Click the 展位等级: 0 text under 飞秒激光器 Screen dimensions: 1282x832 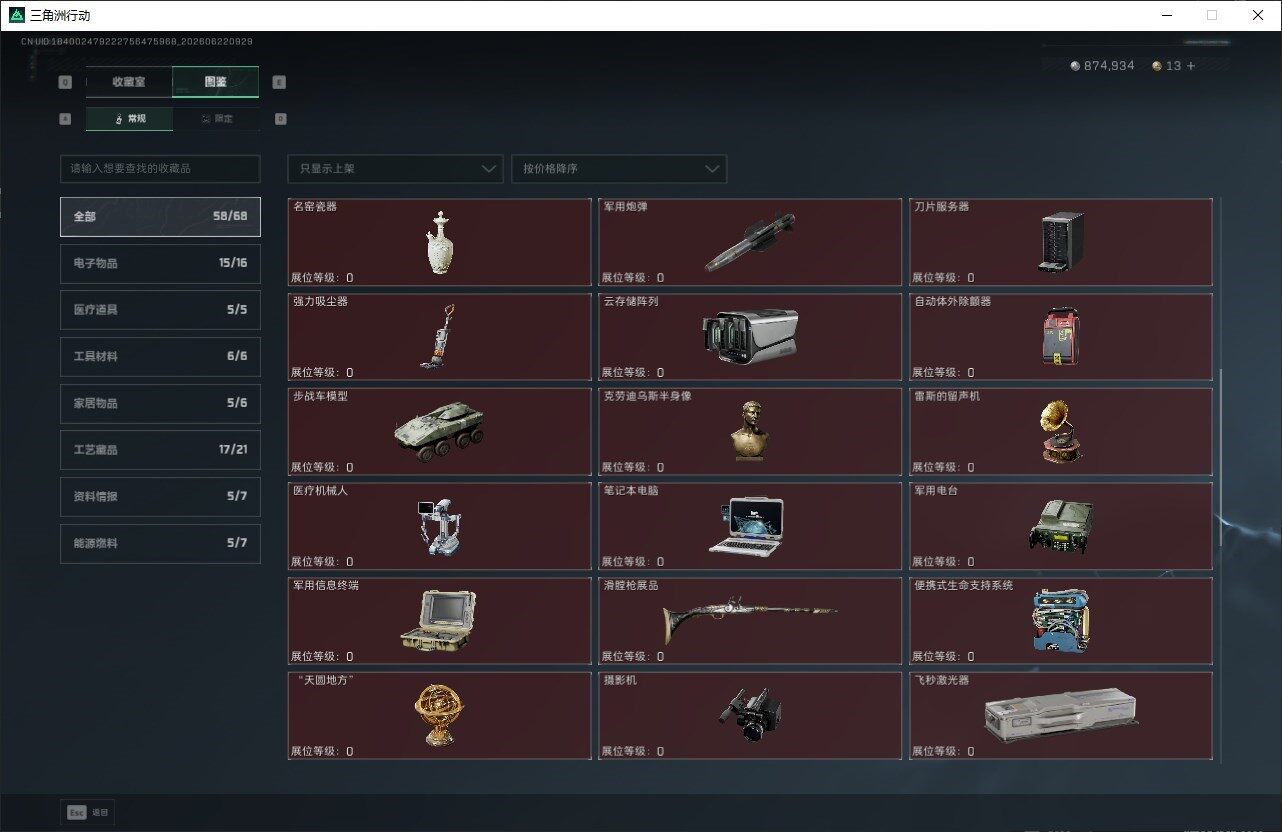click(943, 752)
